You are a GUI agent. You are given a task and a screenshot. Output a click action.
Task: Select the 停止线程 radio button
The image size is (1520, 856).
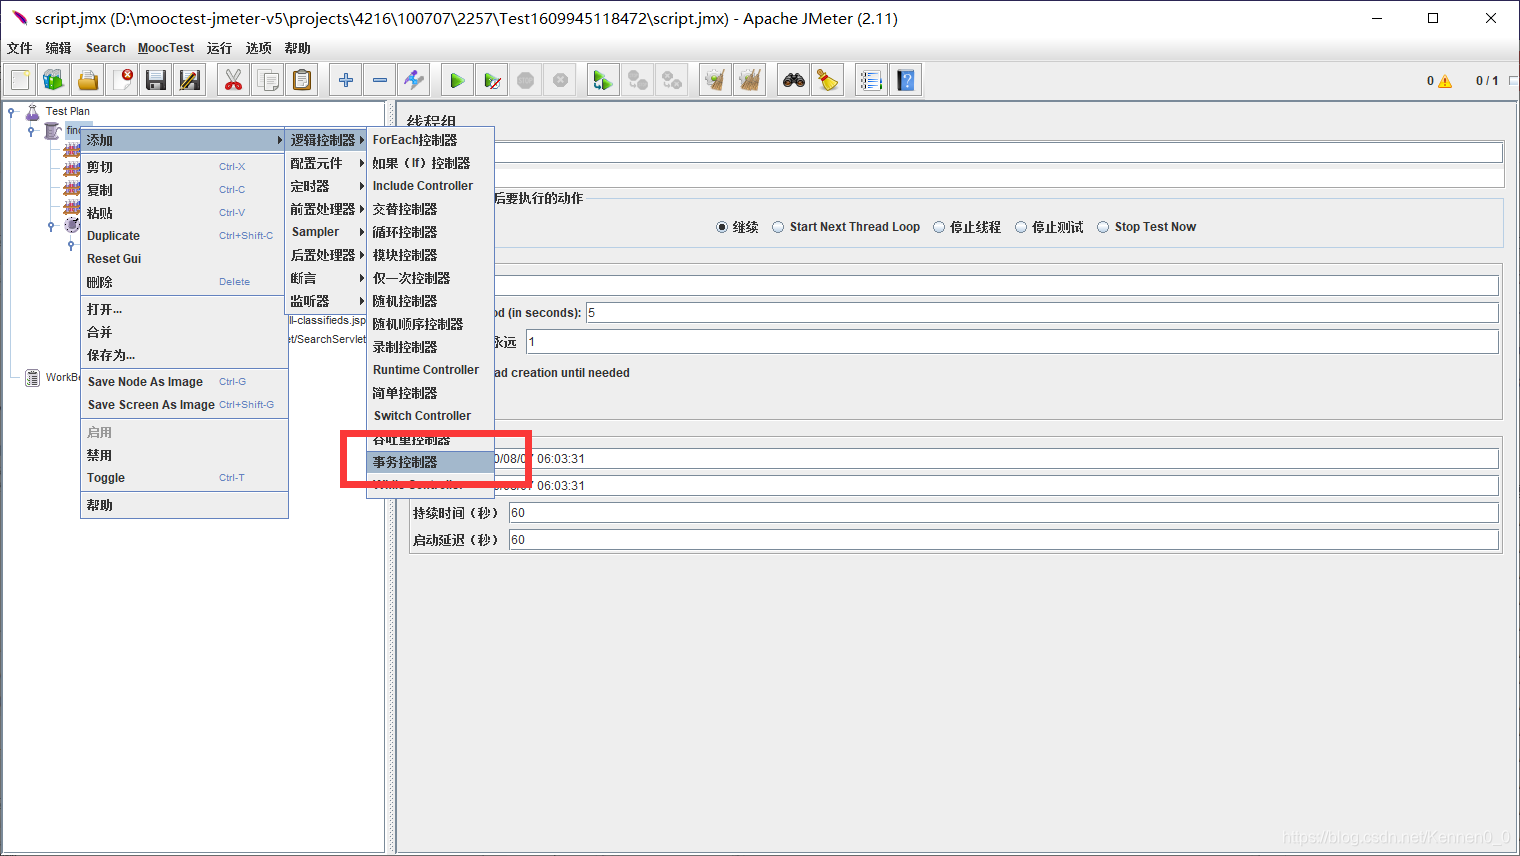939,227
